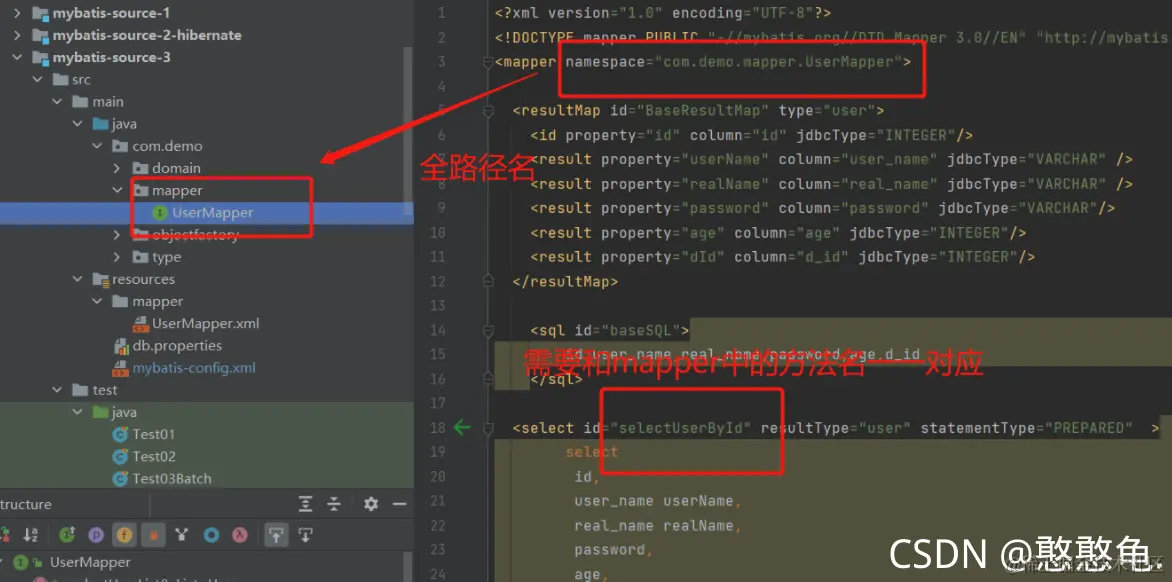Screen dimensions: 1172x582
Task: Click closing resultMap tag on line 12
Action: tap(565, 282)
